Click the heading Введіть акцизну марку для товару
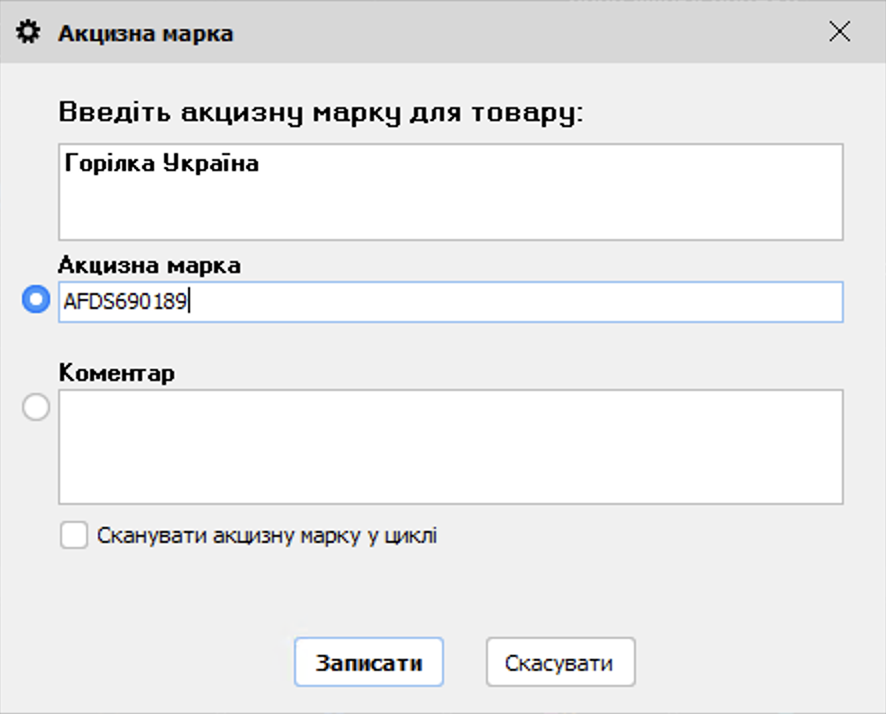This screenshot has width=886, height=714. pyautogui.click(x=320, y=111)
